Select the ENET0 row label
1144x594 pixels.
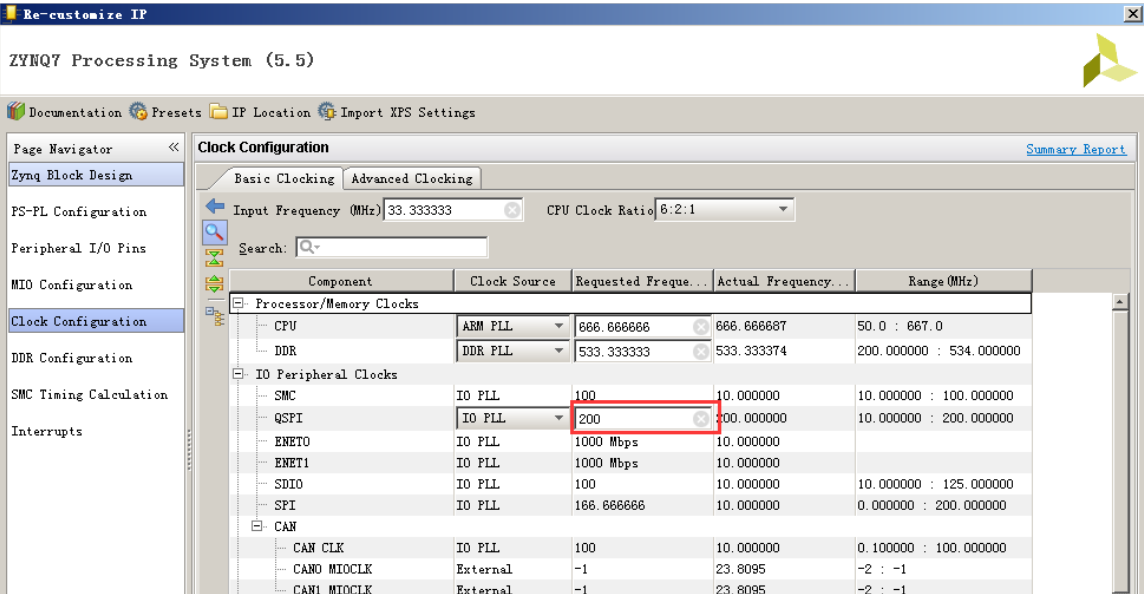pyautogui.click(x=292, y=441)
